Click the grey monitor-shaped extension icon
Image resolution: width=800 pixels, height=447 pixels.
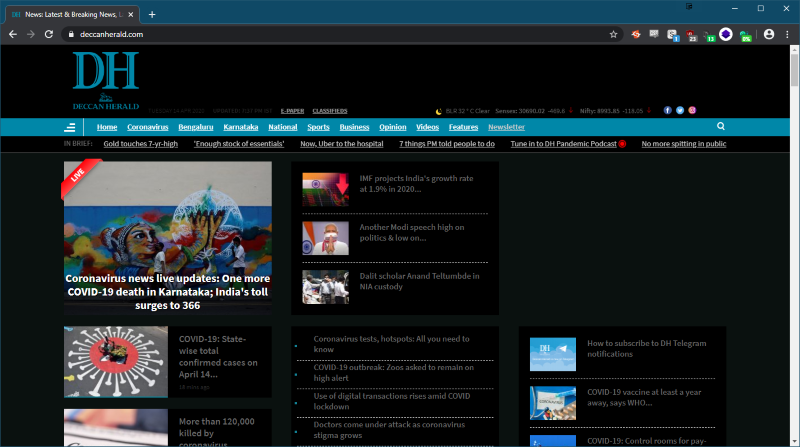pyautogui.click(x=654, y=34)
